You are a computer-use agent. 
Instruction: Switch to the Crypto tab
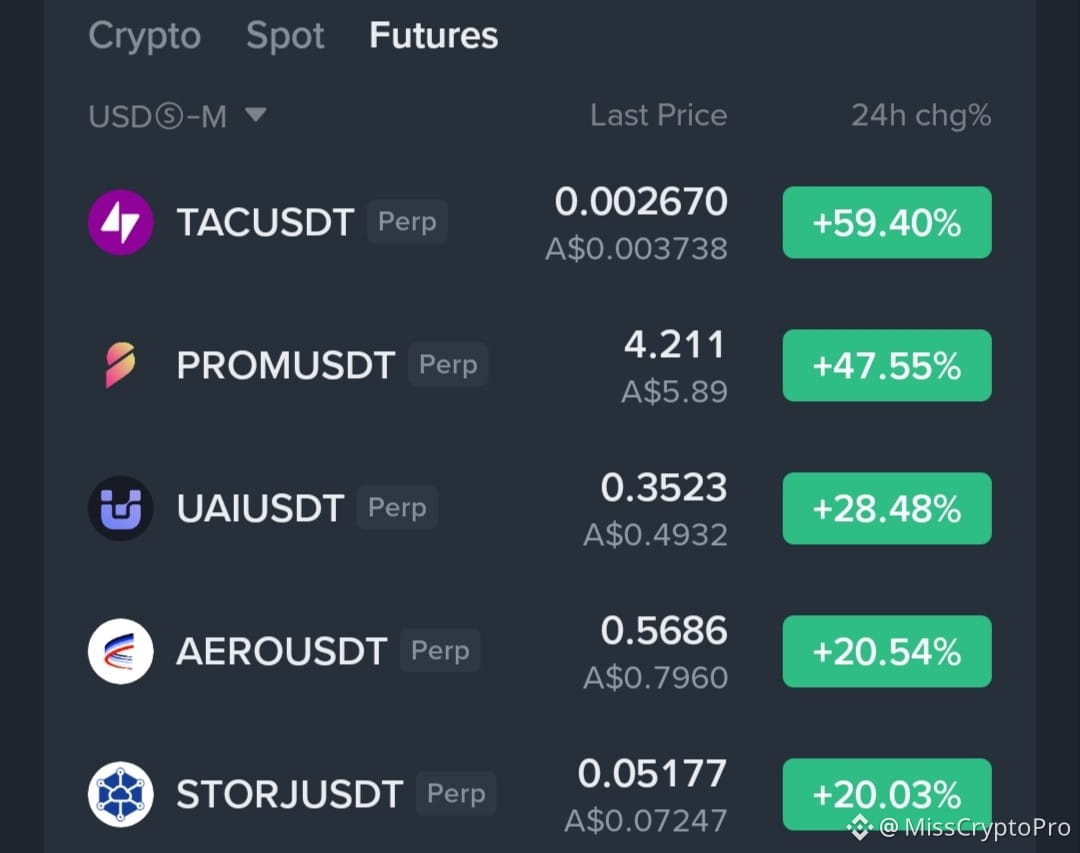145,35
